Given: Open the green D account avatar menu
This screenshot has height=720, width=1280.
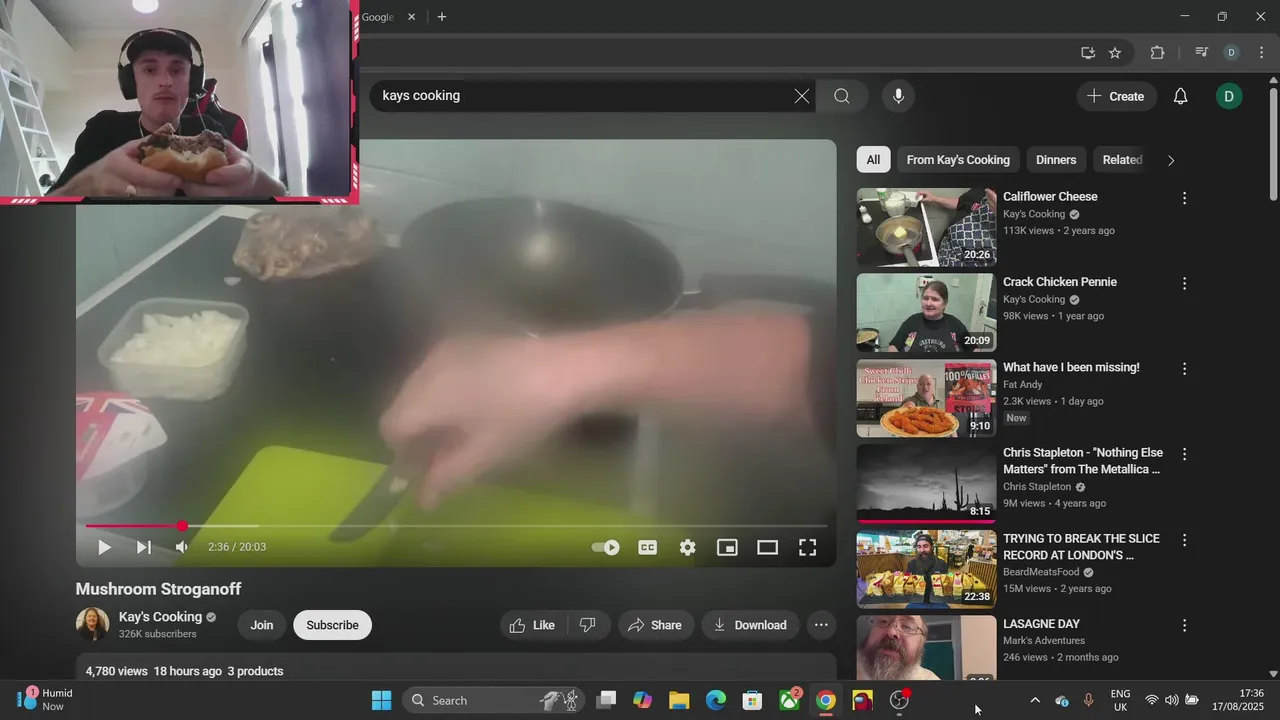Looking at the screenshot, I should [1229, 96].
